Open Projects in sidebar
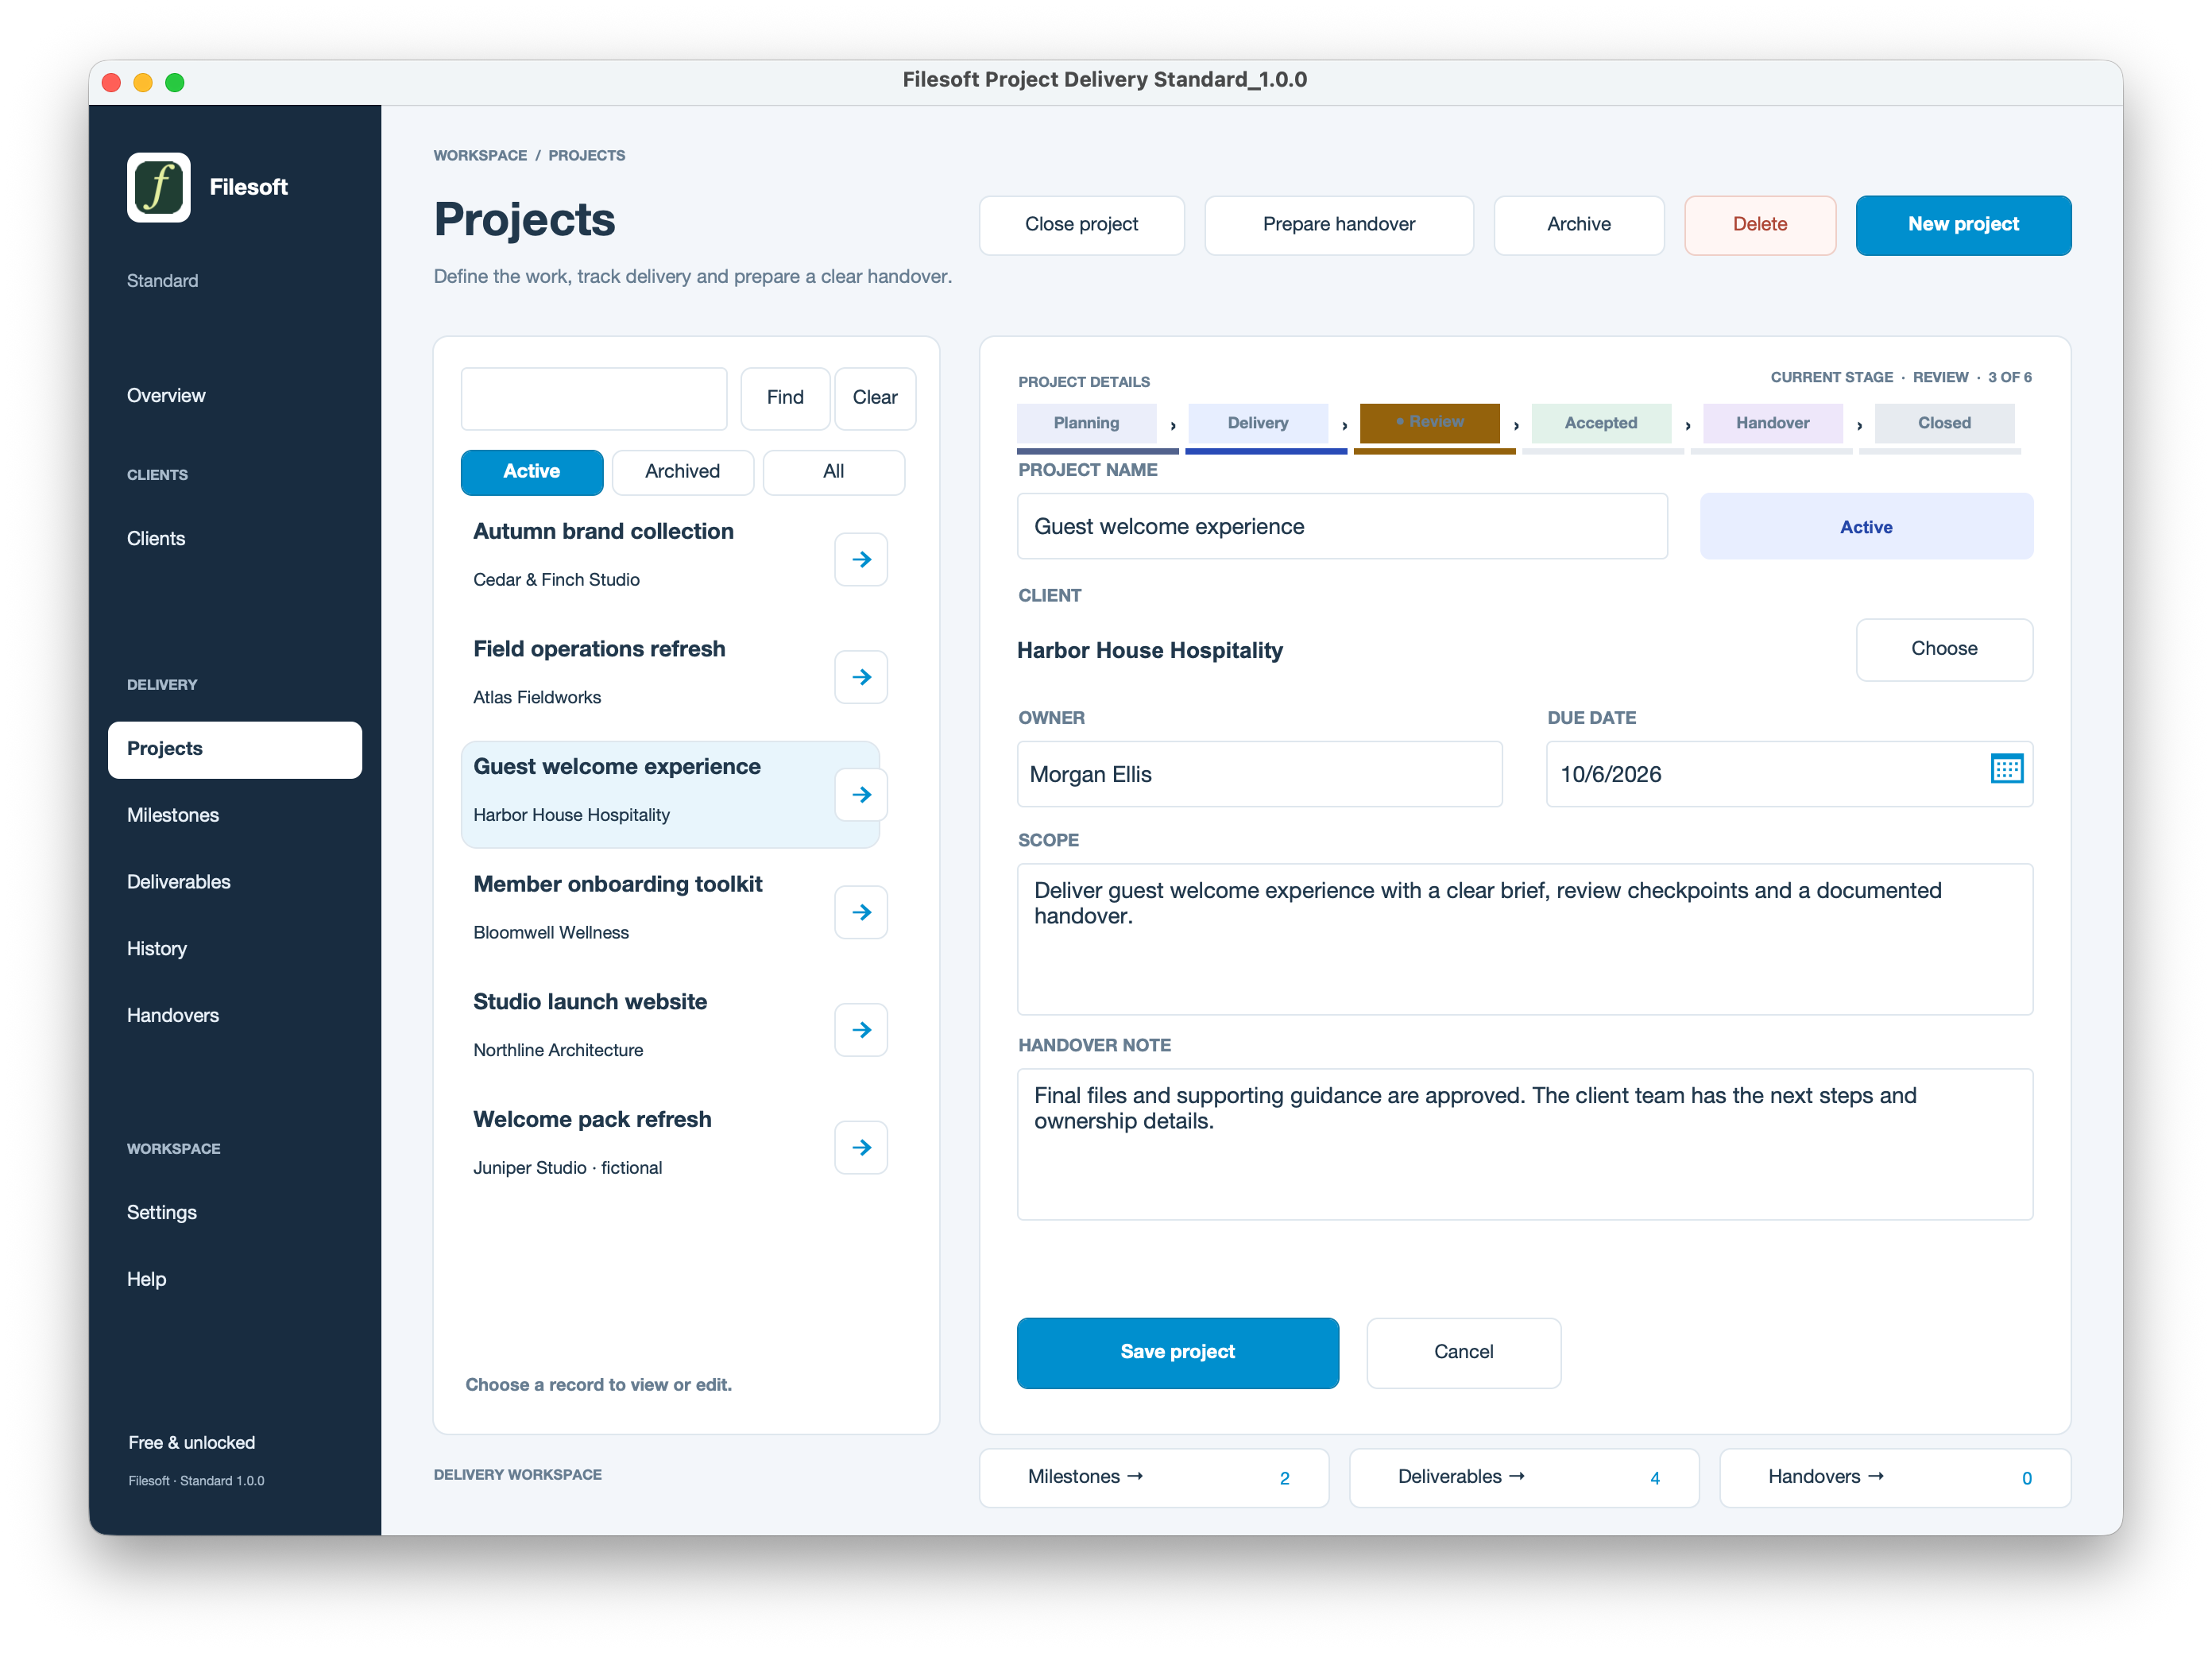Screen dimensions: 2212x1653 click(235, 749)
